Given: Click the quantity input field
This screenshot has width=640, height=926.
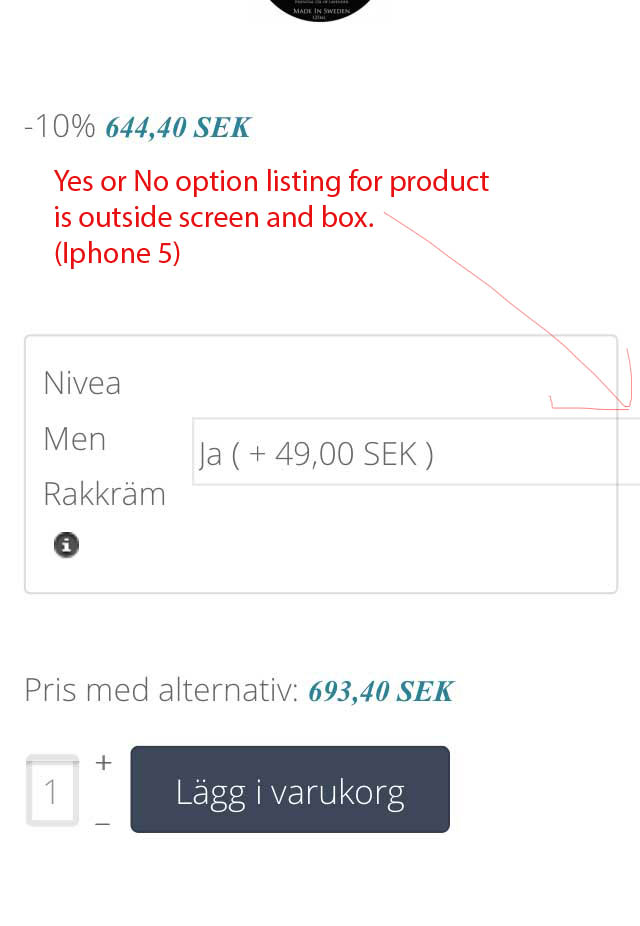Looking at the screenshot, I should click(x=52, y=792).
